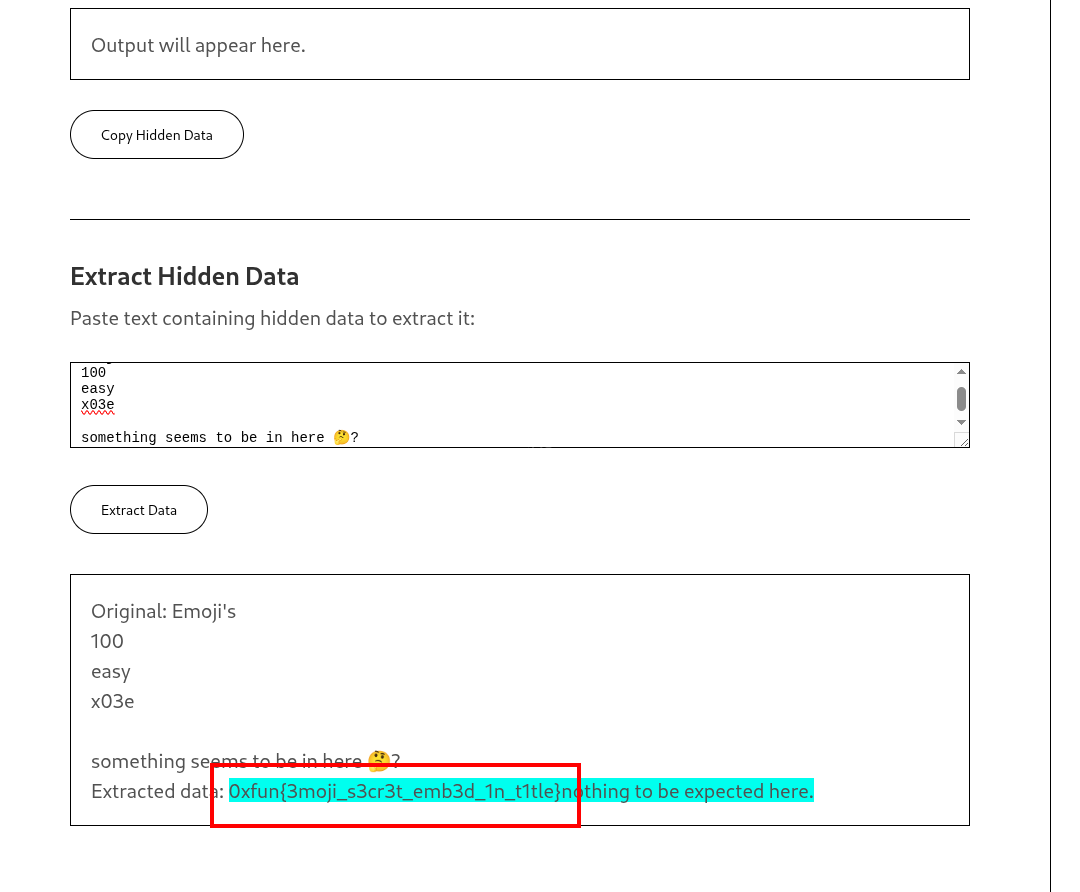
Task: Click "something seems to be in here" in textarea
Action: pyautogui.click(x=202, y=438)
